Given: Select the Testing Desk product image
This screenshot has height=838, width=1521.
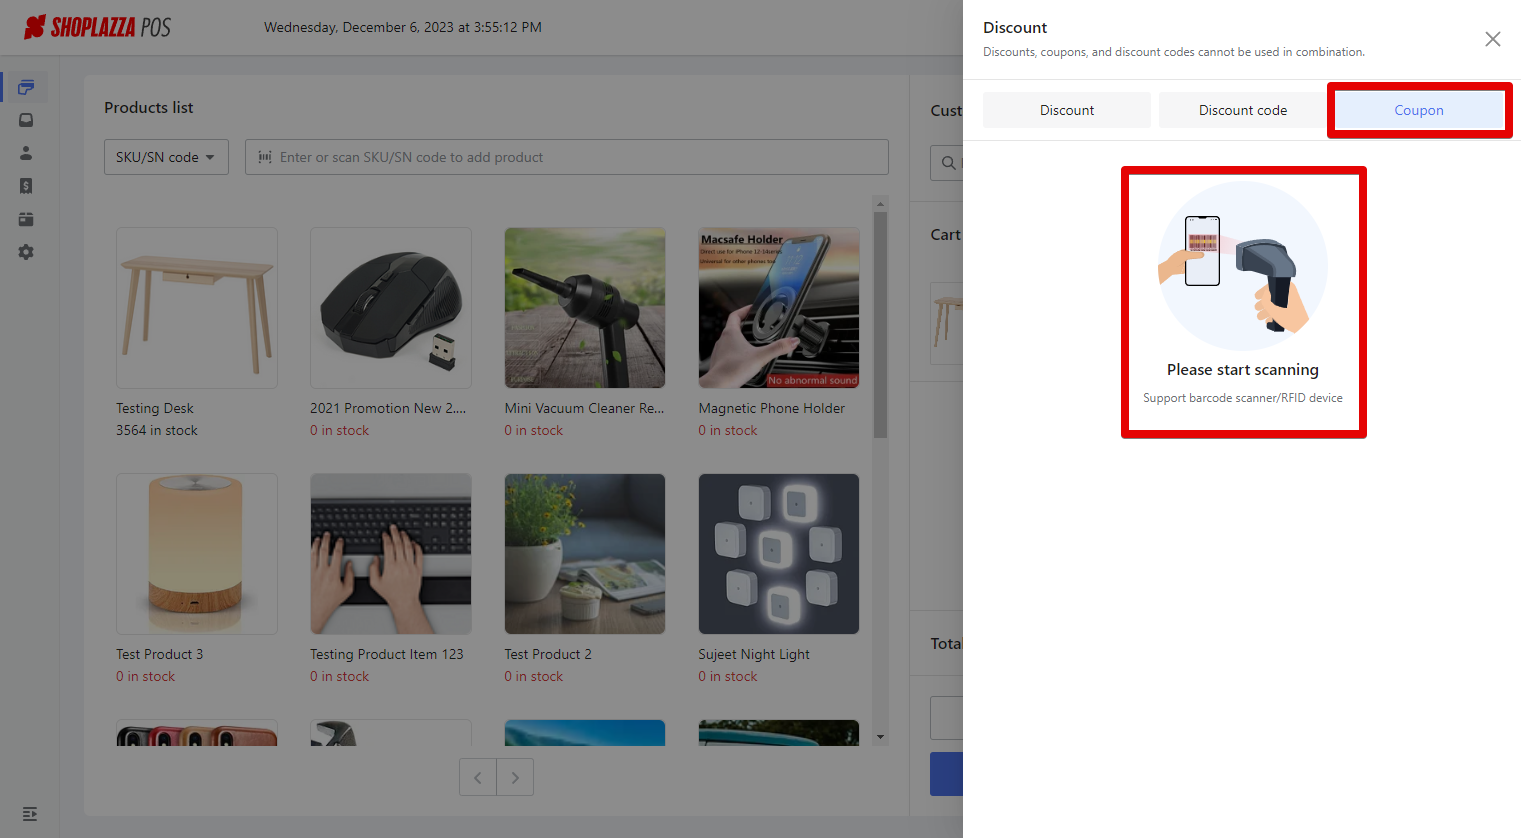Looking at the screenshot, I should point(197,308).
